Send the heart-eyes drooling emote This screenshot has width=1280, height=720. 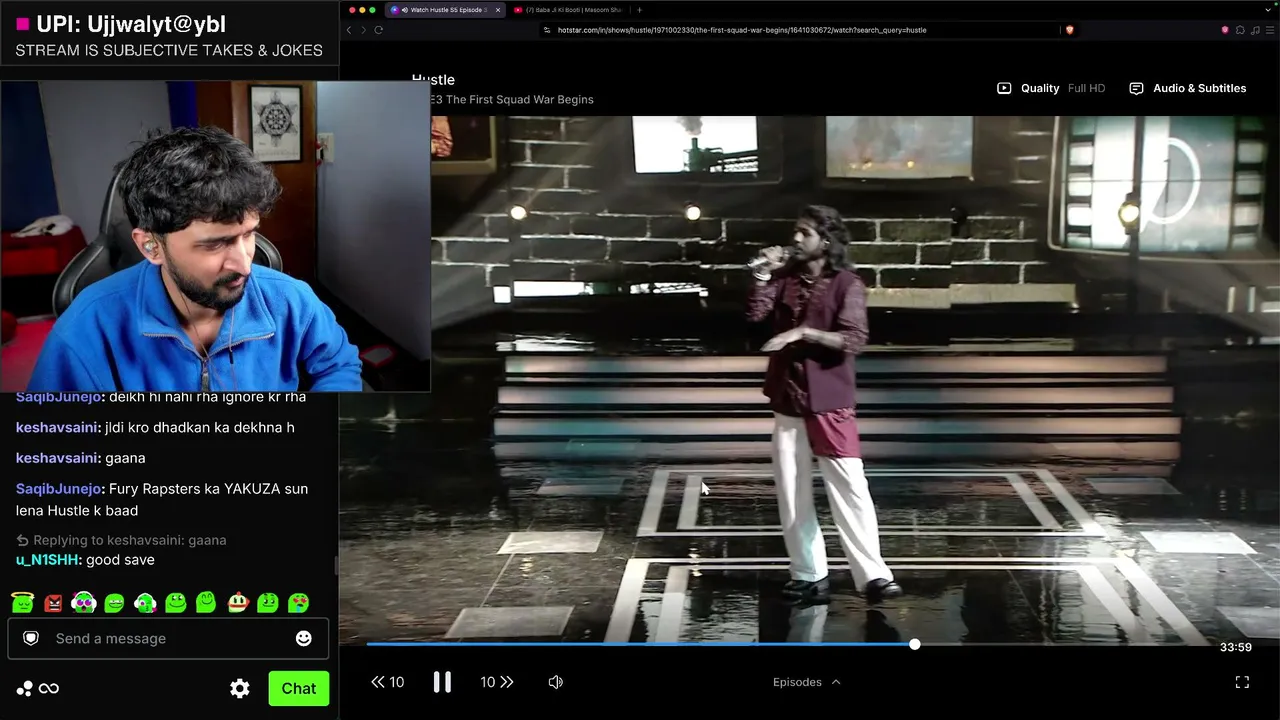click(x=298, y=603)
